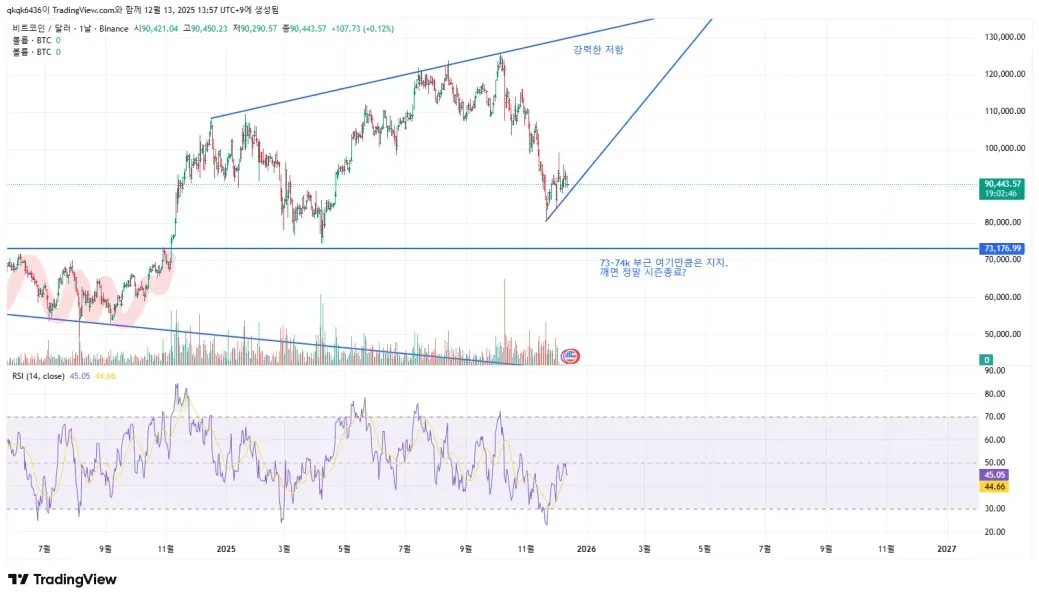Click the countdown timer 19:02:46 under price tag

(x=1001, y=194)
